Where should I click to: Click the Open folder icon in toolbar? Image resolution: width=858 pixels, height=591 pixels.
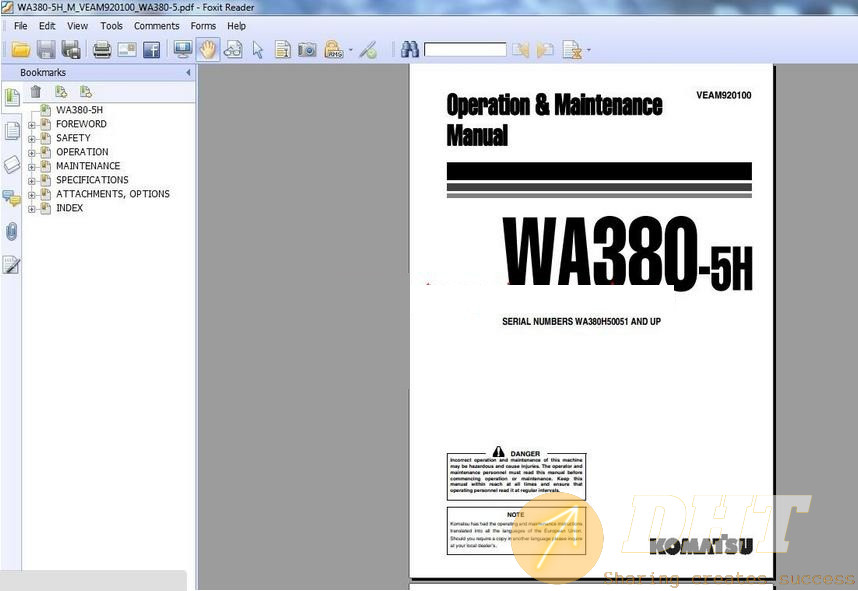(x=21, y=50)
